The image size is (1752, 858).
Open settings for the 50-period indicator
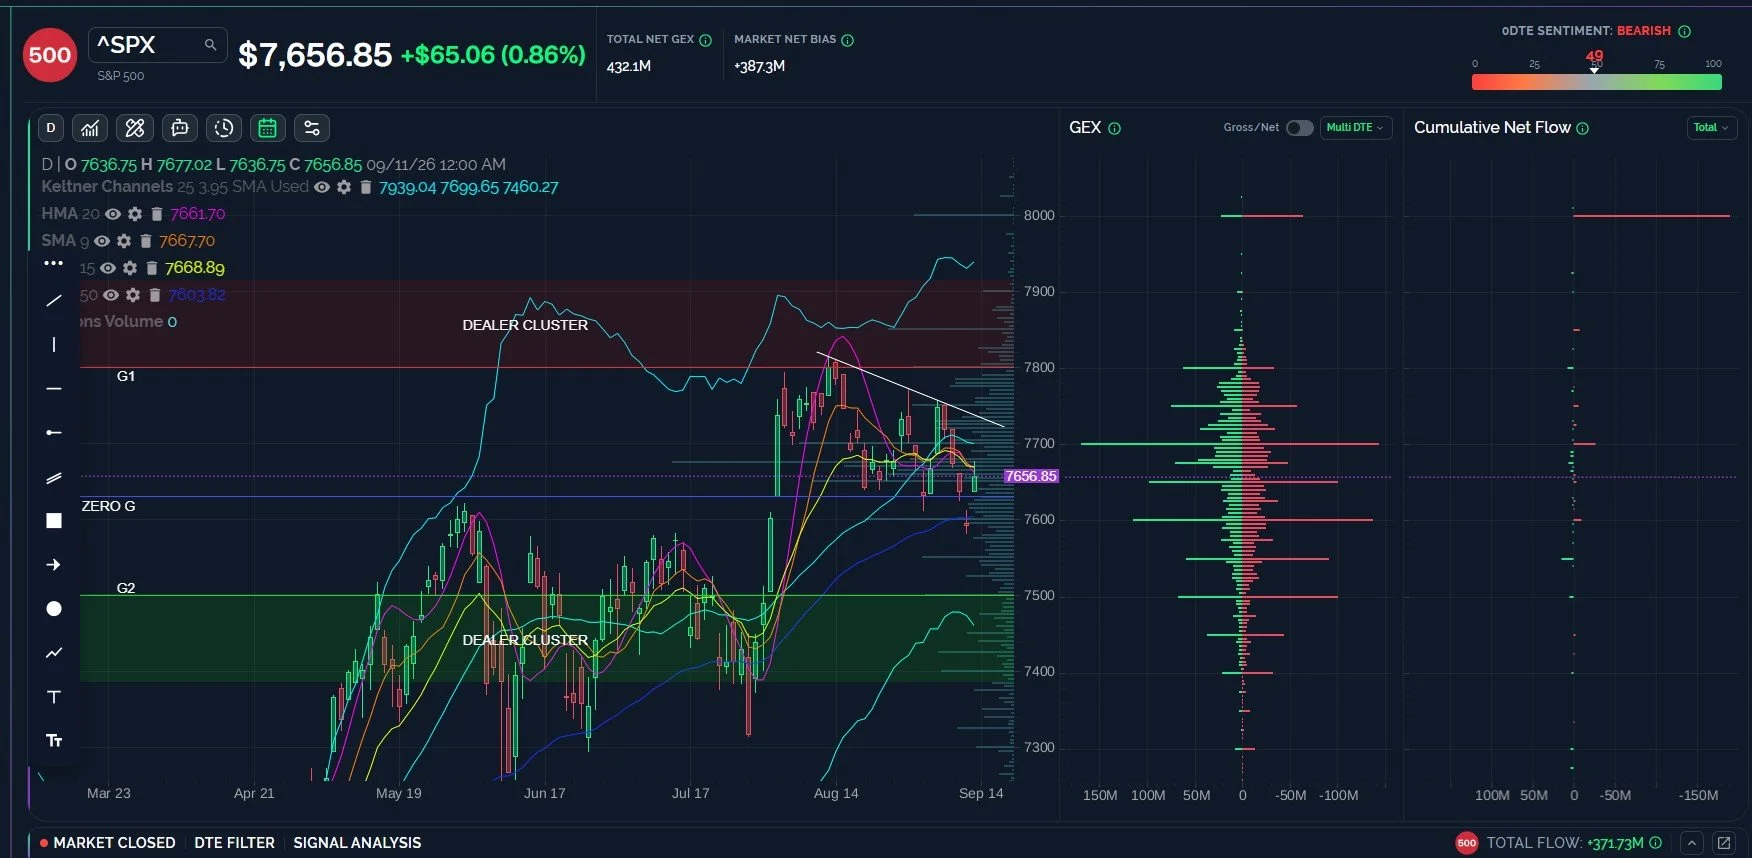[133, 295]
